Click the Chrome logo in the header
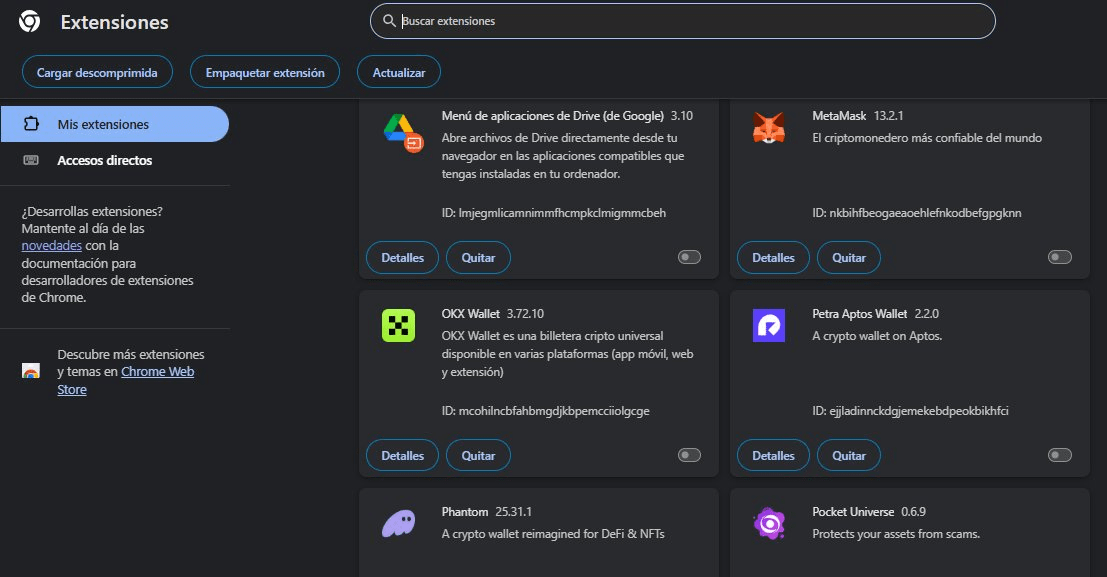The height and width of the screenshot is (577, 1107). [30, 22]
